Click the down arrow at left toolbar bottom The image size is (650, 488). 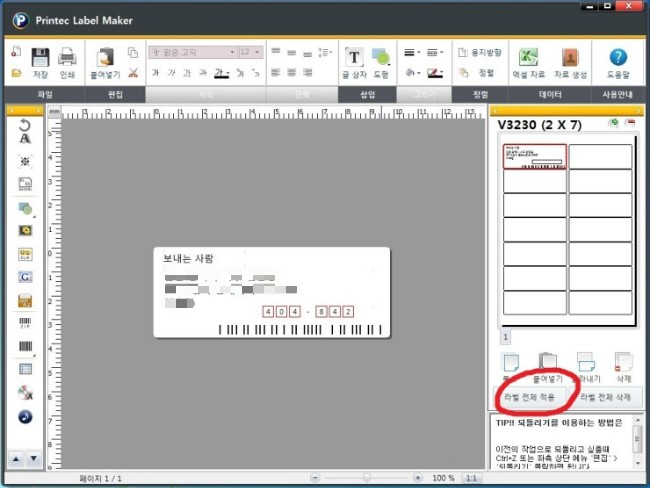click(x=34, y=459)
